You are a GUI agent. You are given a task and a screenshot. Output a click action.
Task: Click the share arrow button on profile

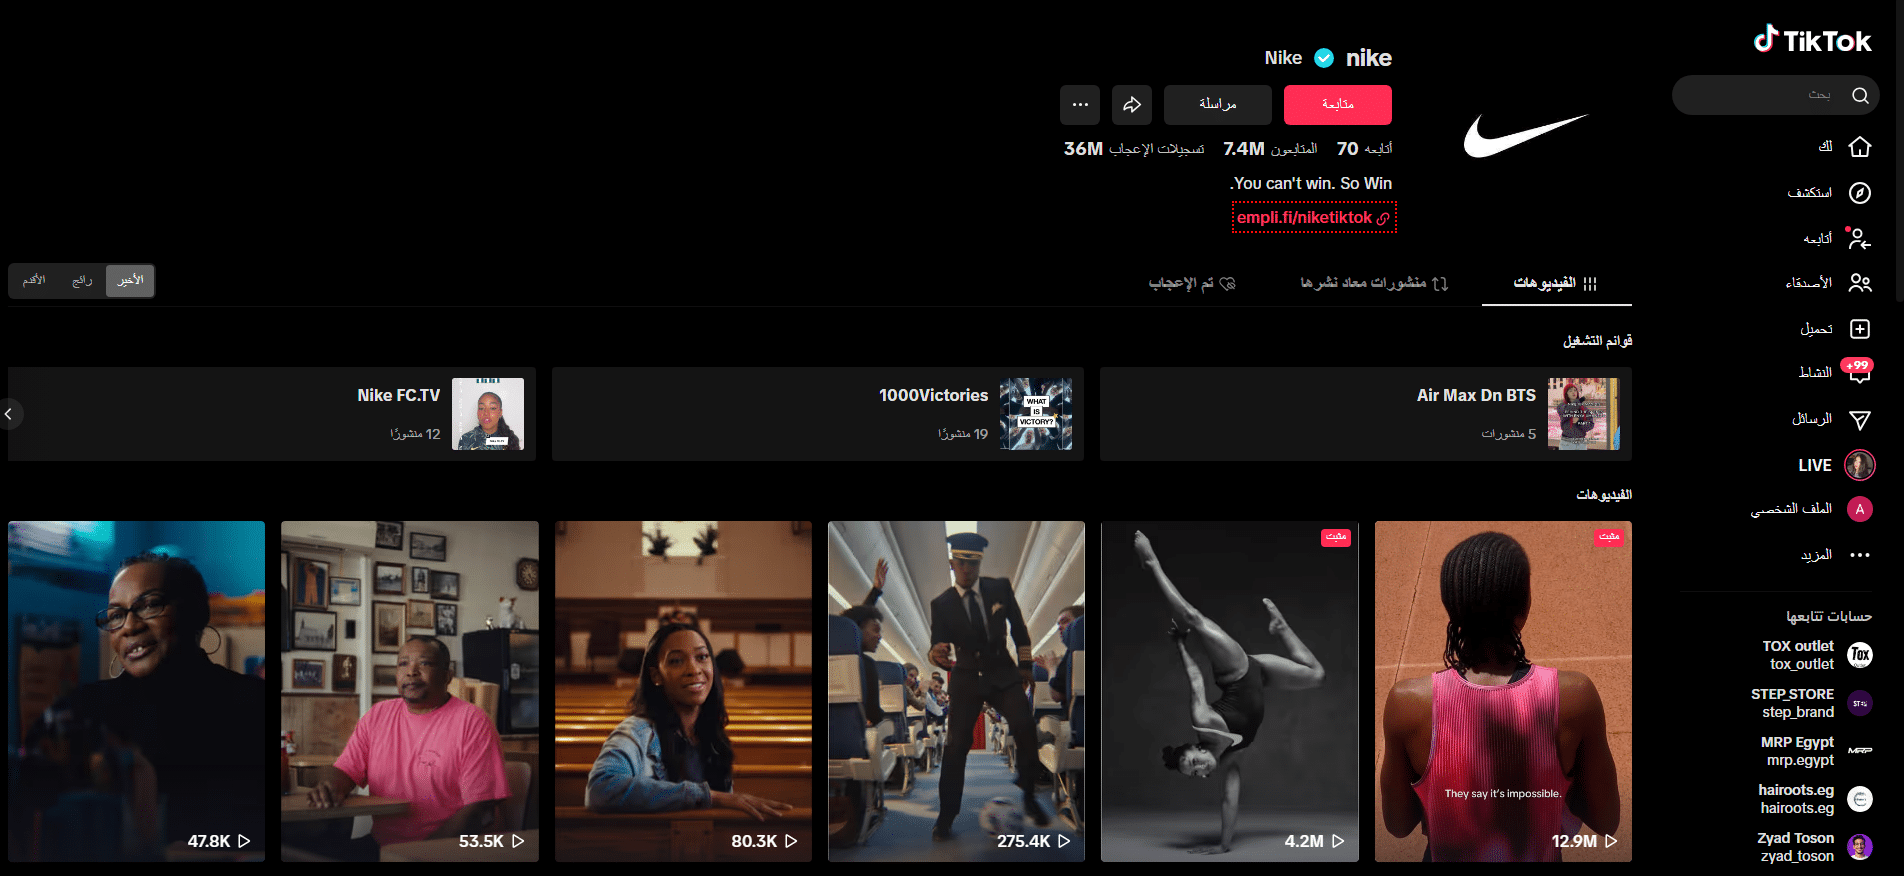pos(1132,105)
